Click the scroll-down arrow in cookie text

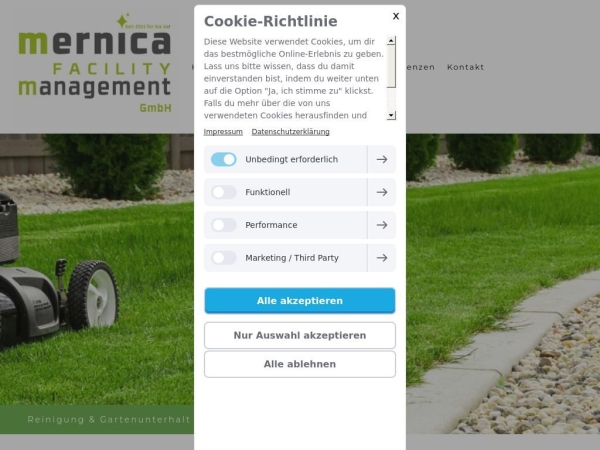[391, 115]
